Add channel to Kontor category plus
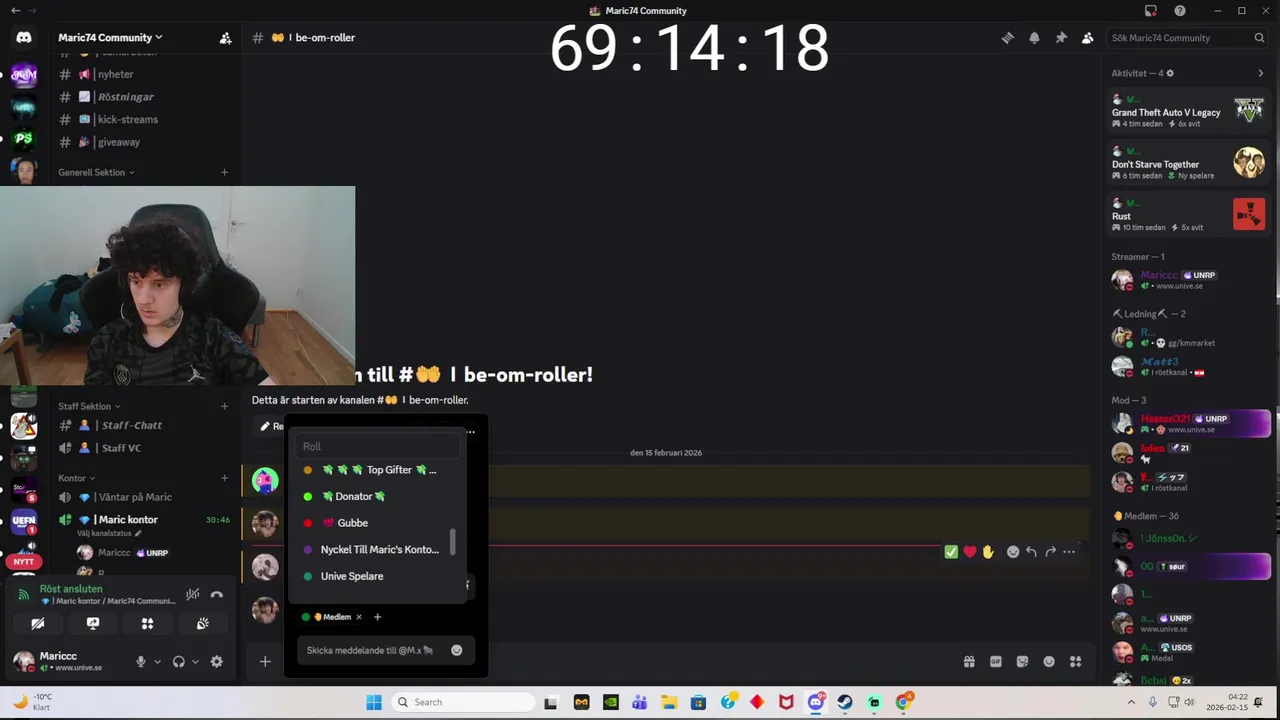The width and height of the screenshot is (1280, 720). (224, 478)
